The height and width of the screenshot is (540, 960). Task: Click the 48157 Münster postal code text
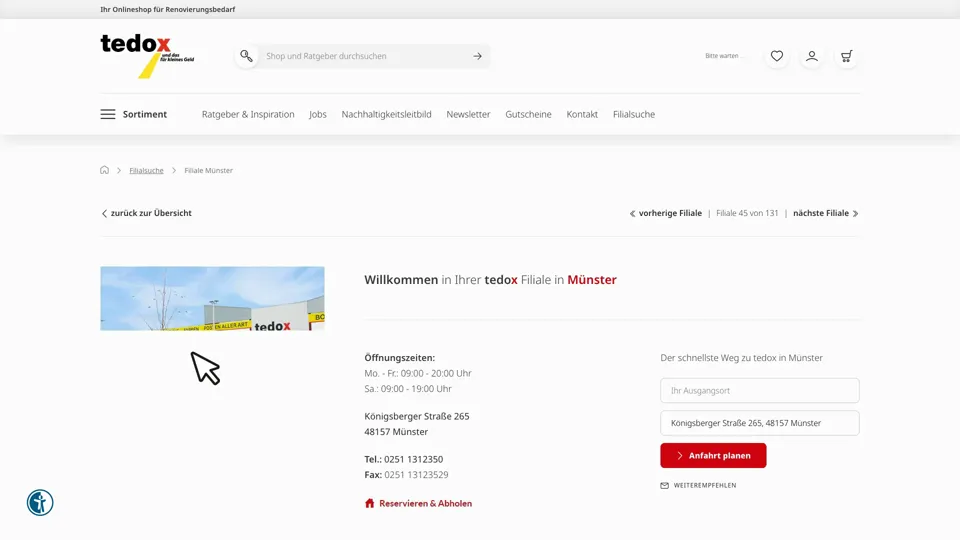(396, 432)
